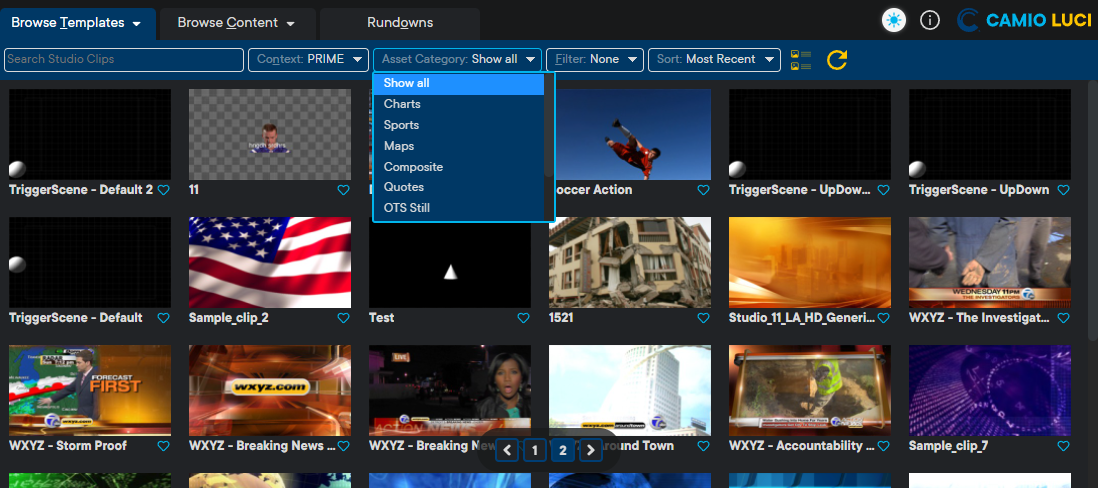Select the WXYZ - Breaking News wxyz.com thumbnail
The image size is (1098, 488).
click(270, 391)
